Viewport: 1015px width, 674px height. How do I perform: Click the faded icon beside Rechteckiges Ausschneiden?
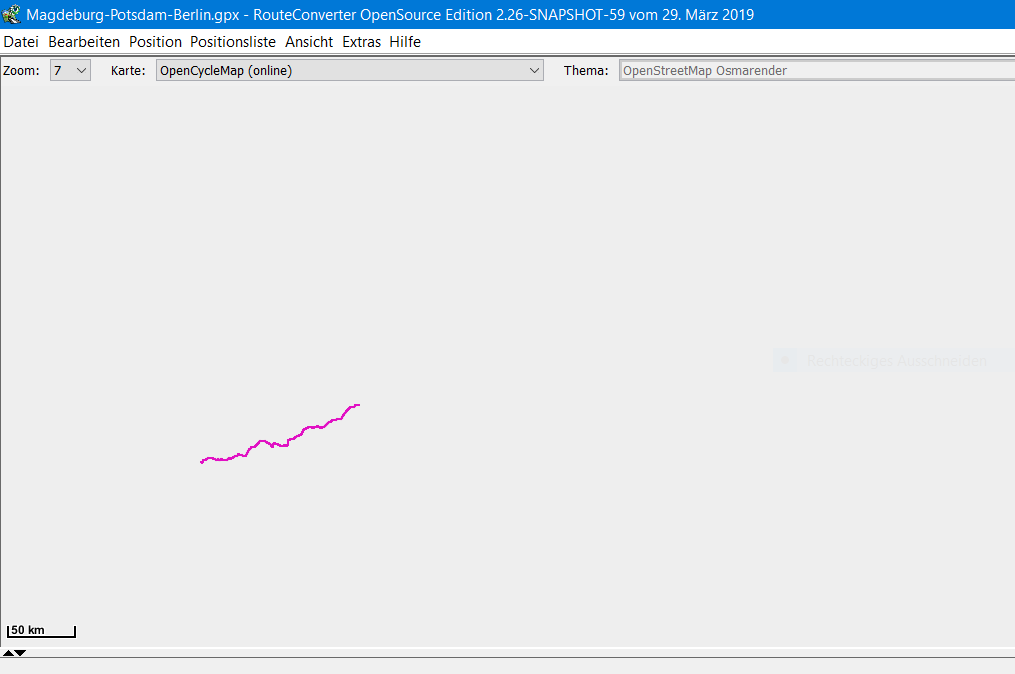click(x=785, y=361)
